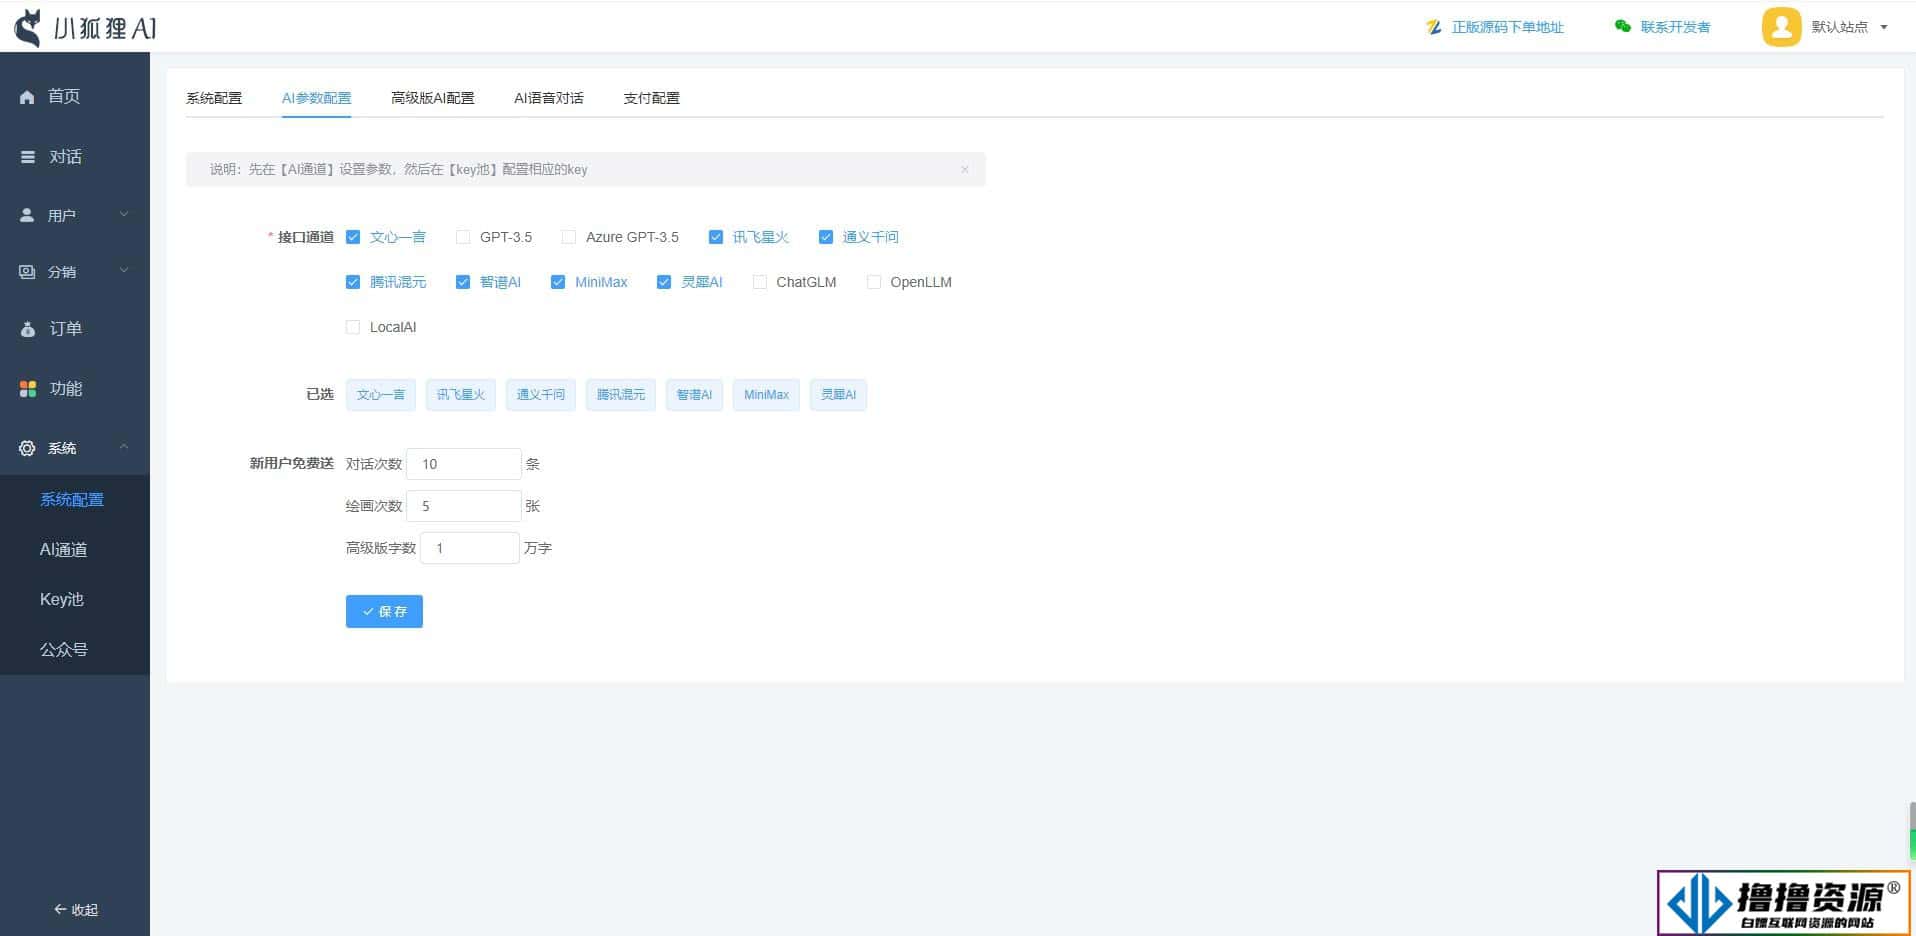Image resolution: width=1916 pixels, height=936 pixels.
Task: Click the 讯飞星火 selected tag
Action: (x=461, y=395)
